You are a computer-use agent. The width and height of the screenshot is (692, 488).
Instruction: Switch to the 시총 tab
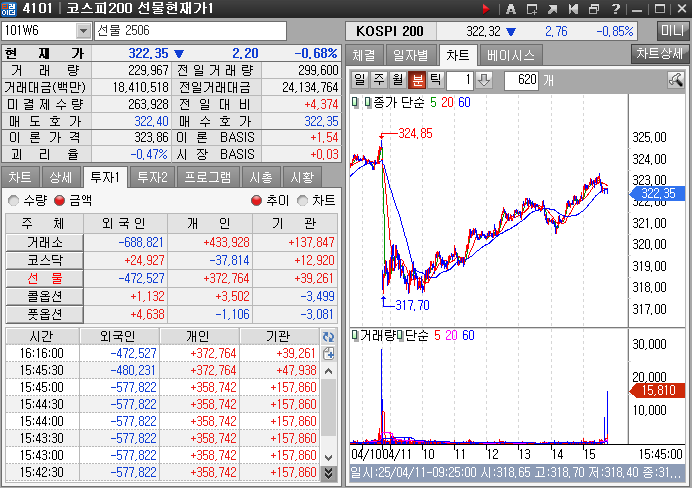coord(261,177)
